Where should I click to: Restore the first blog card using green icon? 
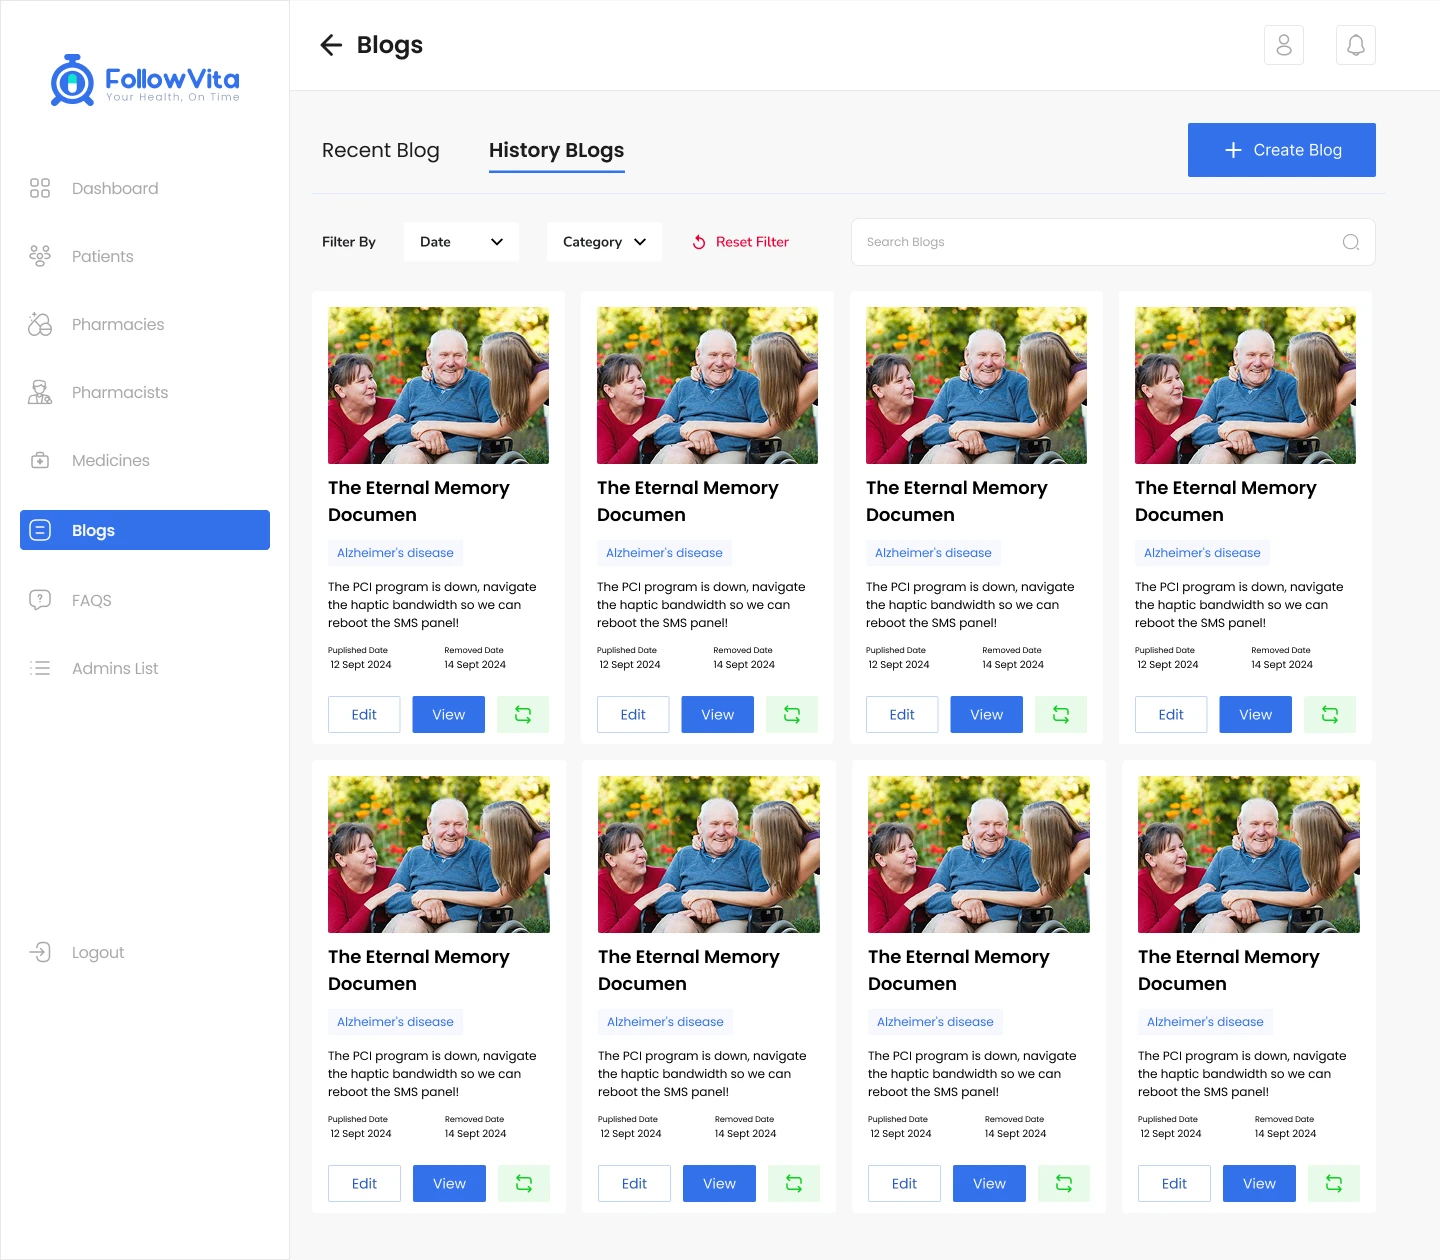(523, 714)
